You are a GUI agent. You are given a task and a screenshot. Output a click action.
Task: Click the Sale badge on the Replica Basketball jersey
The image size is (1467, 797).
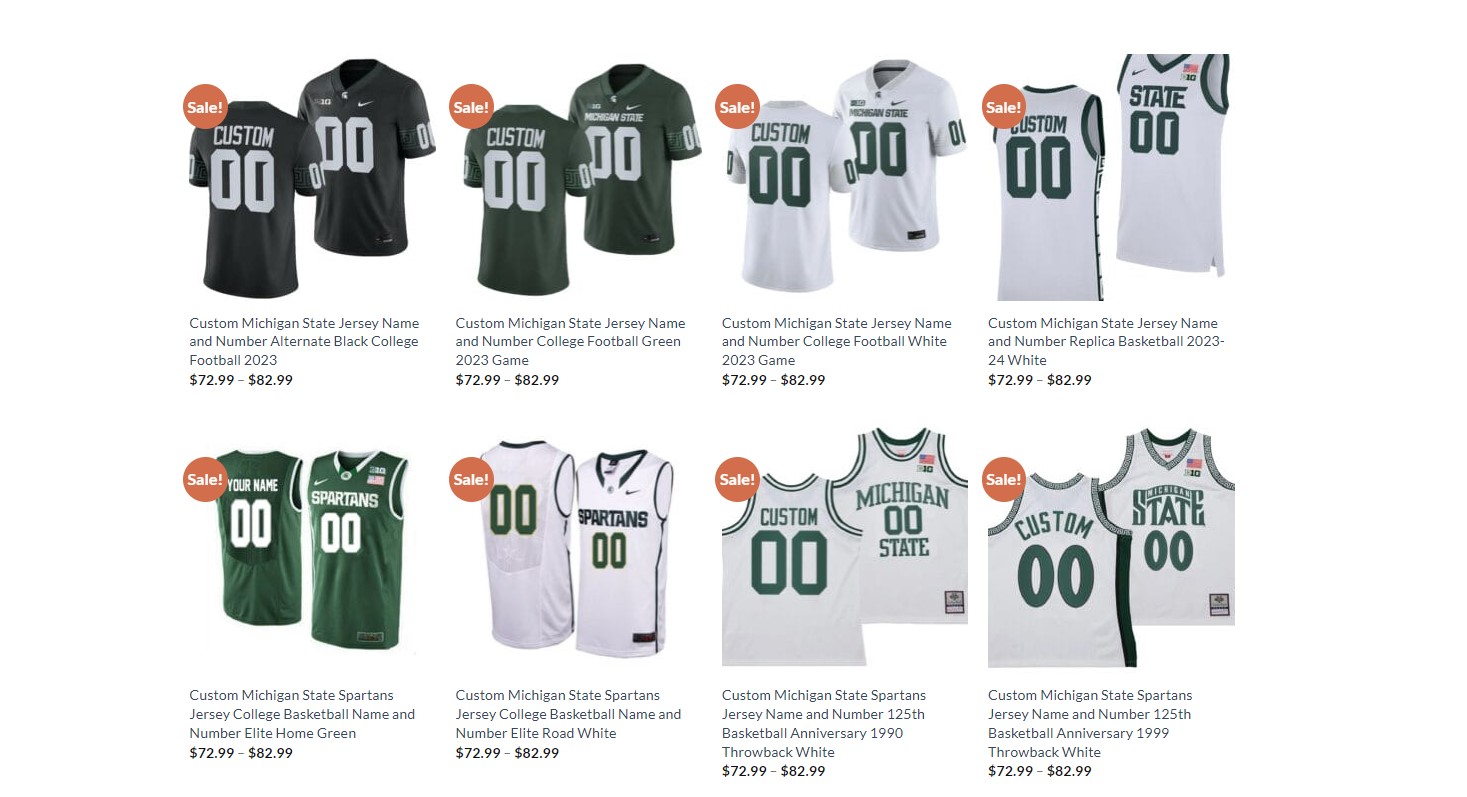[x=1003, y=107]
